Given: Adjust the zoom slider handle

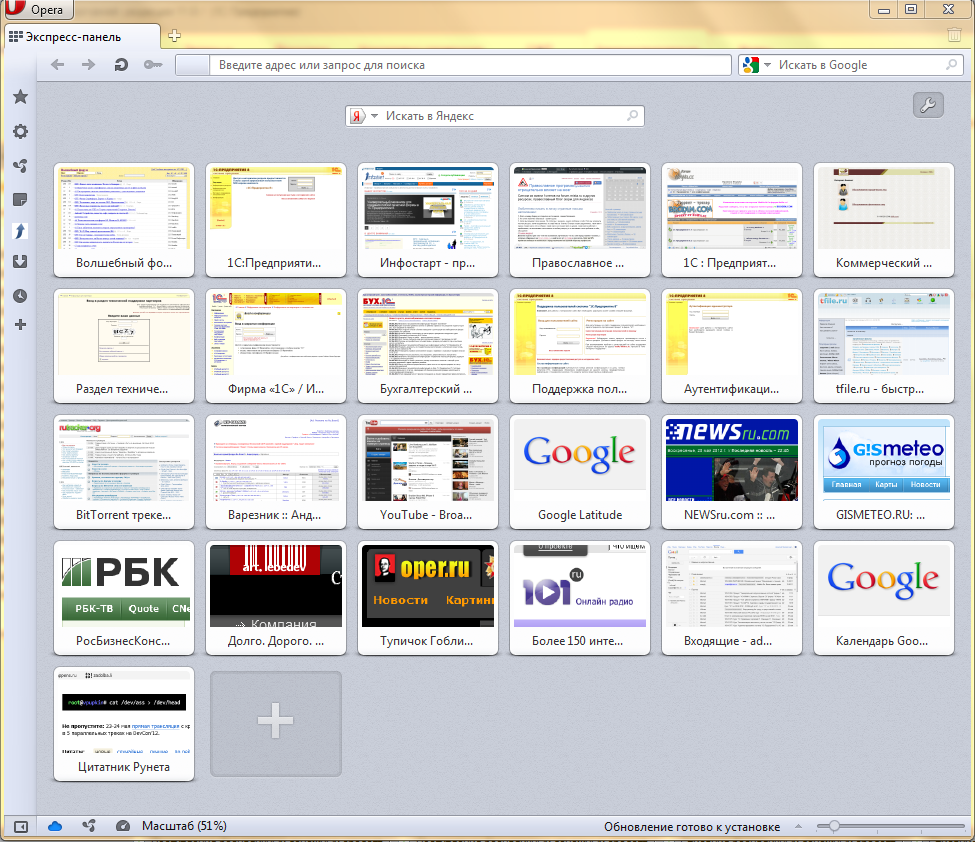Looking at the screenshot, I should point(834,826).
